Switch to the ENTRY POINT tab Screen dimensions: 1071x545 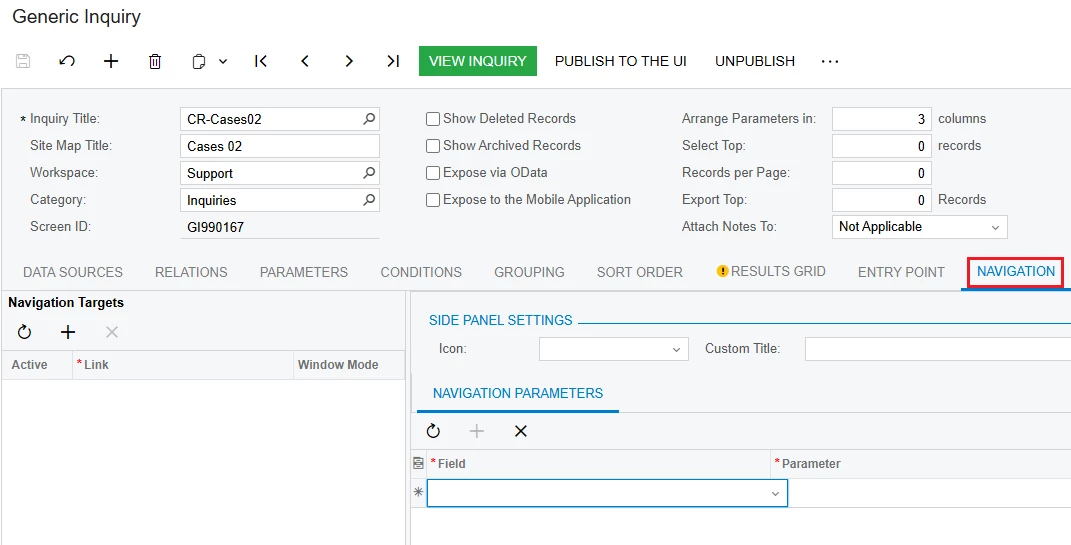pos(901,272)
